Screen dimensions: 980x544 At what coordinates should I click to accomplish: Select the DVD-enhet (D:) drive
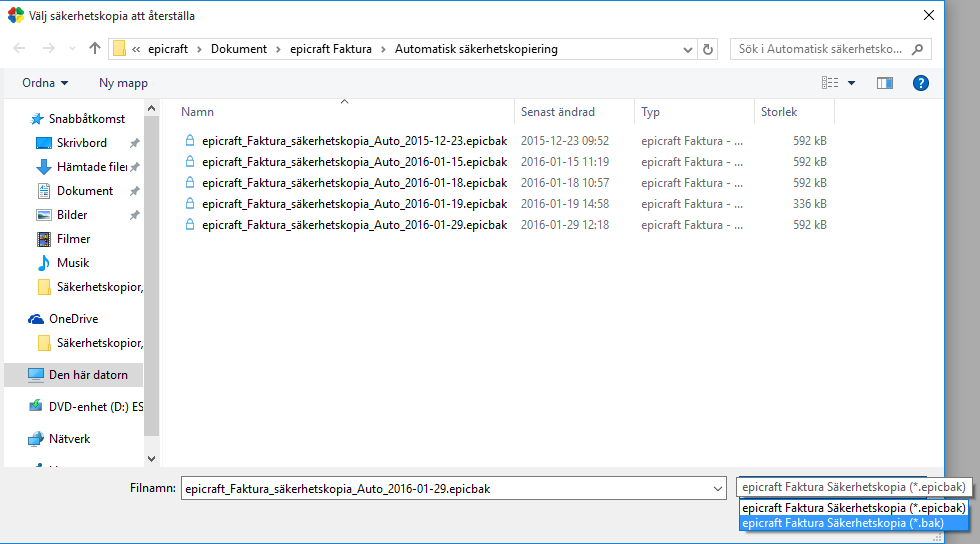click(96, 407)
